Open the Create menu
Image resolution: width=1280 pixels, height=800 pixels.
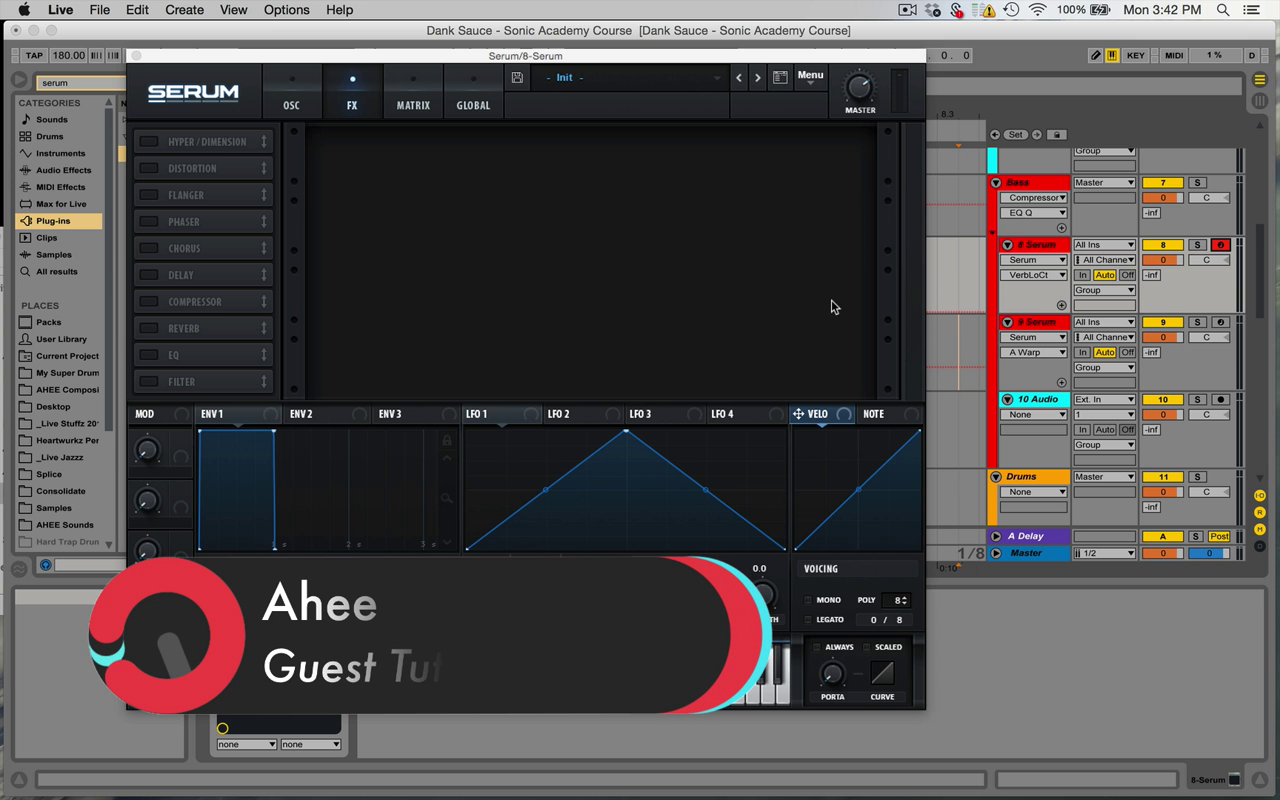tap(184, 10)
